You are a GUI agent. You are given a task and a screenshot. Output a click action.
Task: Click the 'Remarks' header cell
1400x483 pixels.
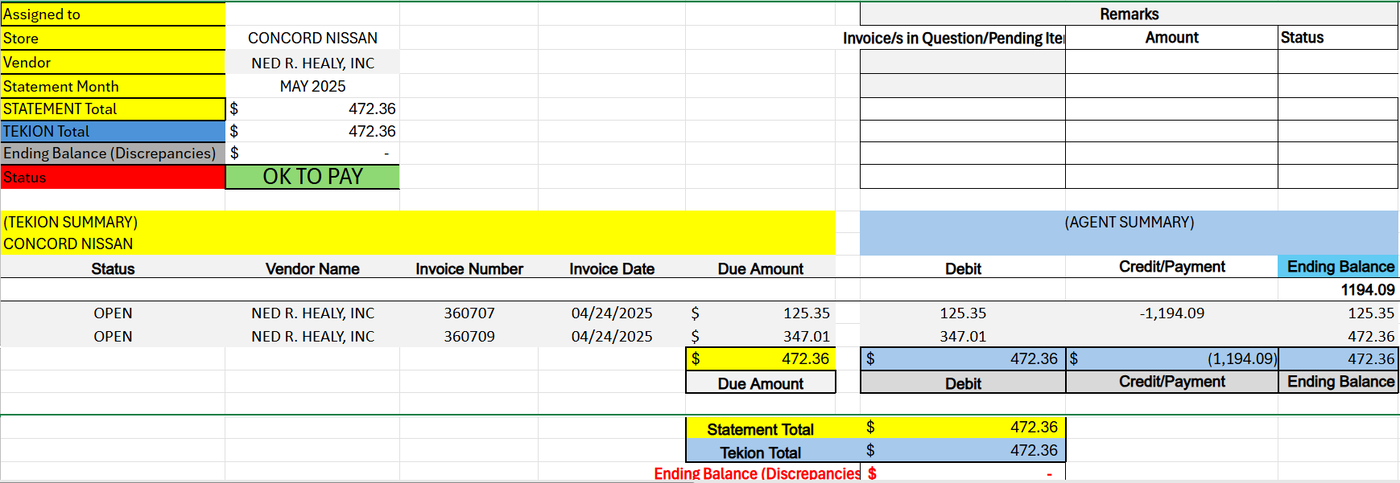coord(1129,14)
